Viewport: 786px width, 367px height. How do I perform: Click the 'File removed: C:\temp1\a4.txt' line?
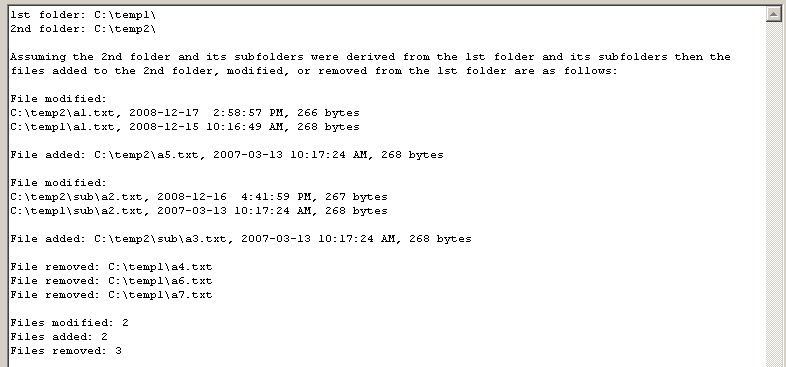click(x=111, y=267)
